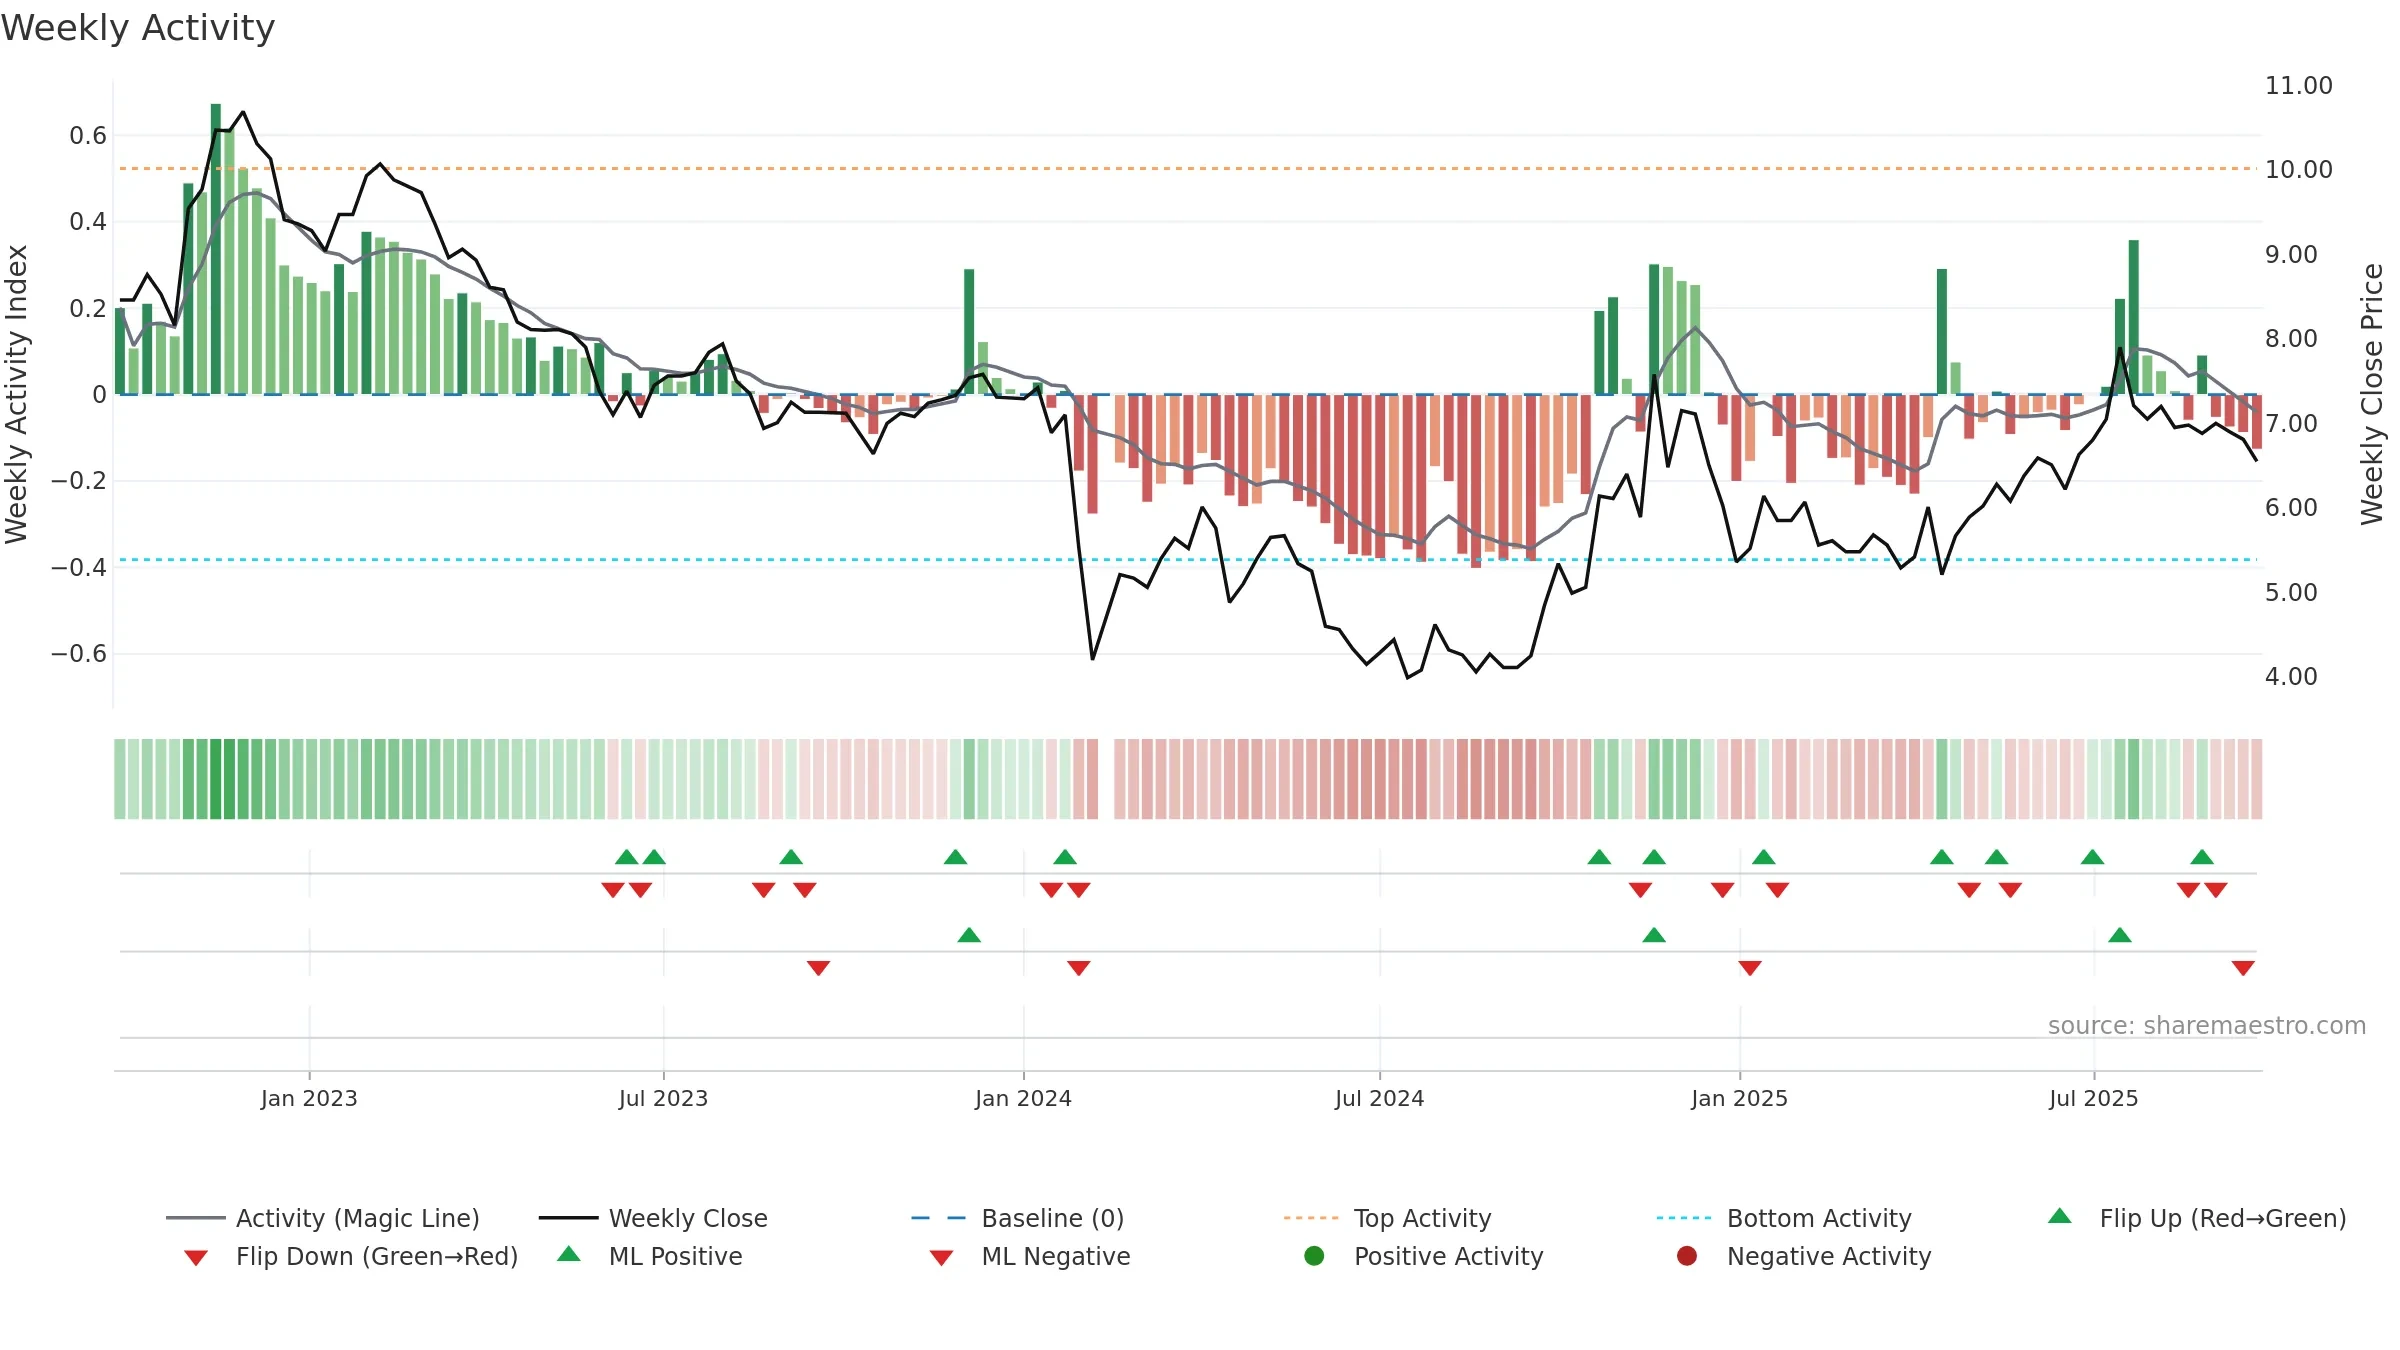Toggle the Bottom Activity legend entry
This screenshot has height=1350, width=2400.
[1784, 1218]
